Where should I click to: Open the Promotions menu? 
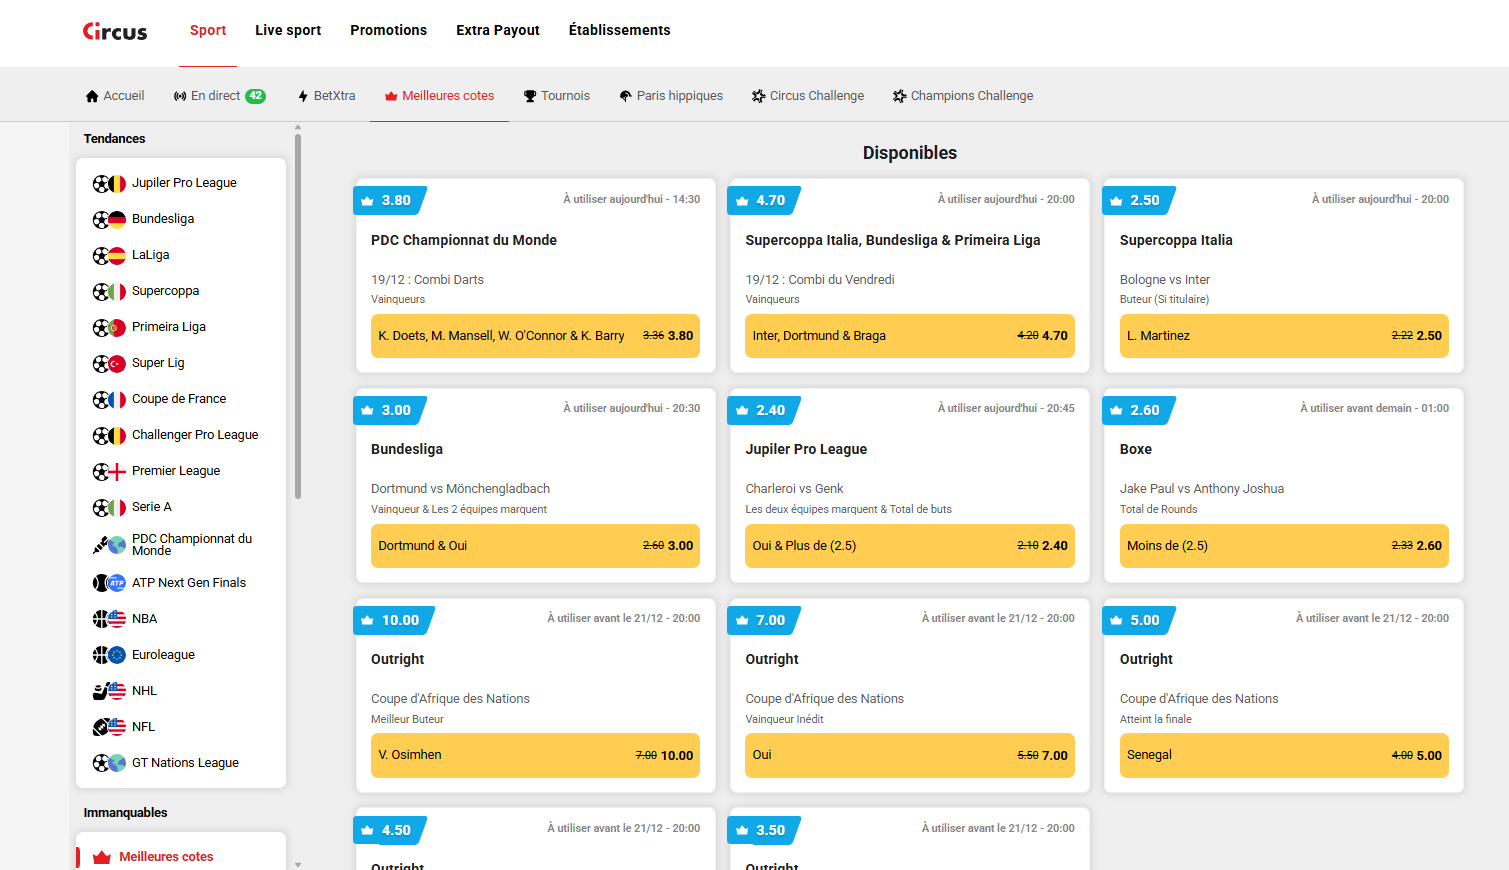click(388, 30)
